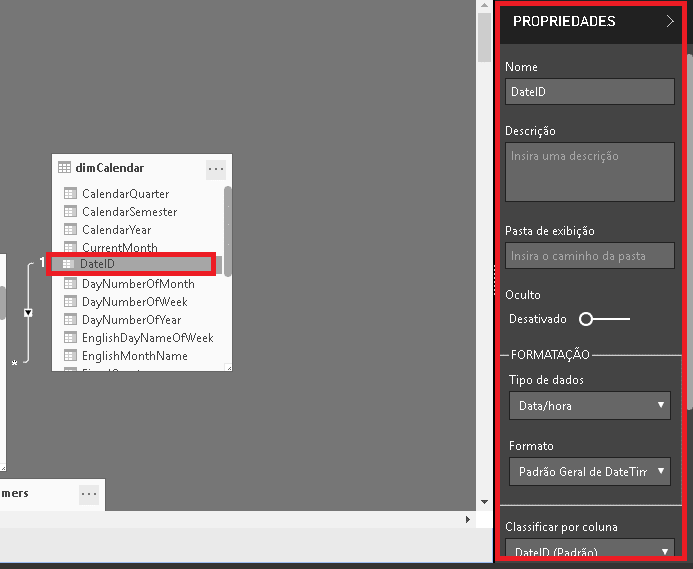Click the CalendarQuarter column icon

[x=70, y=193]
